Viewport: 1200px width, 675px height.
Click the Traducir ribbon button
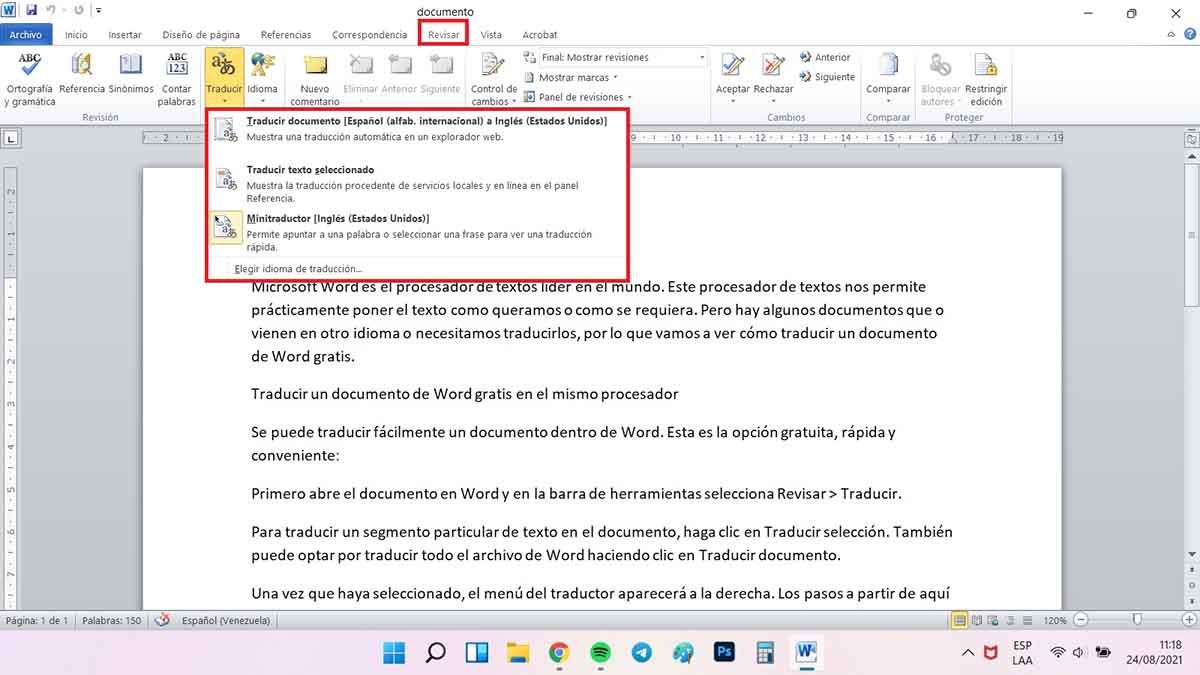click(x=224, y=77)
